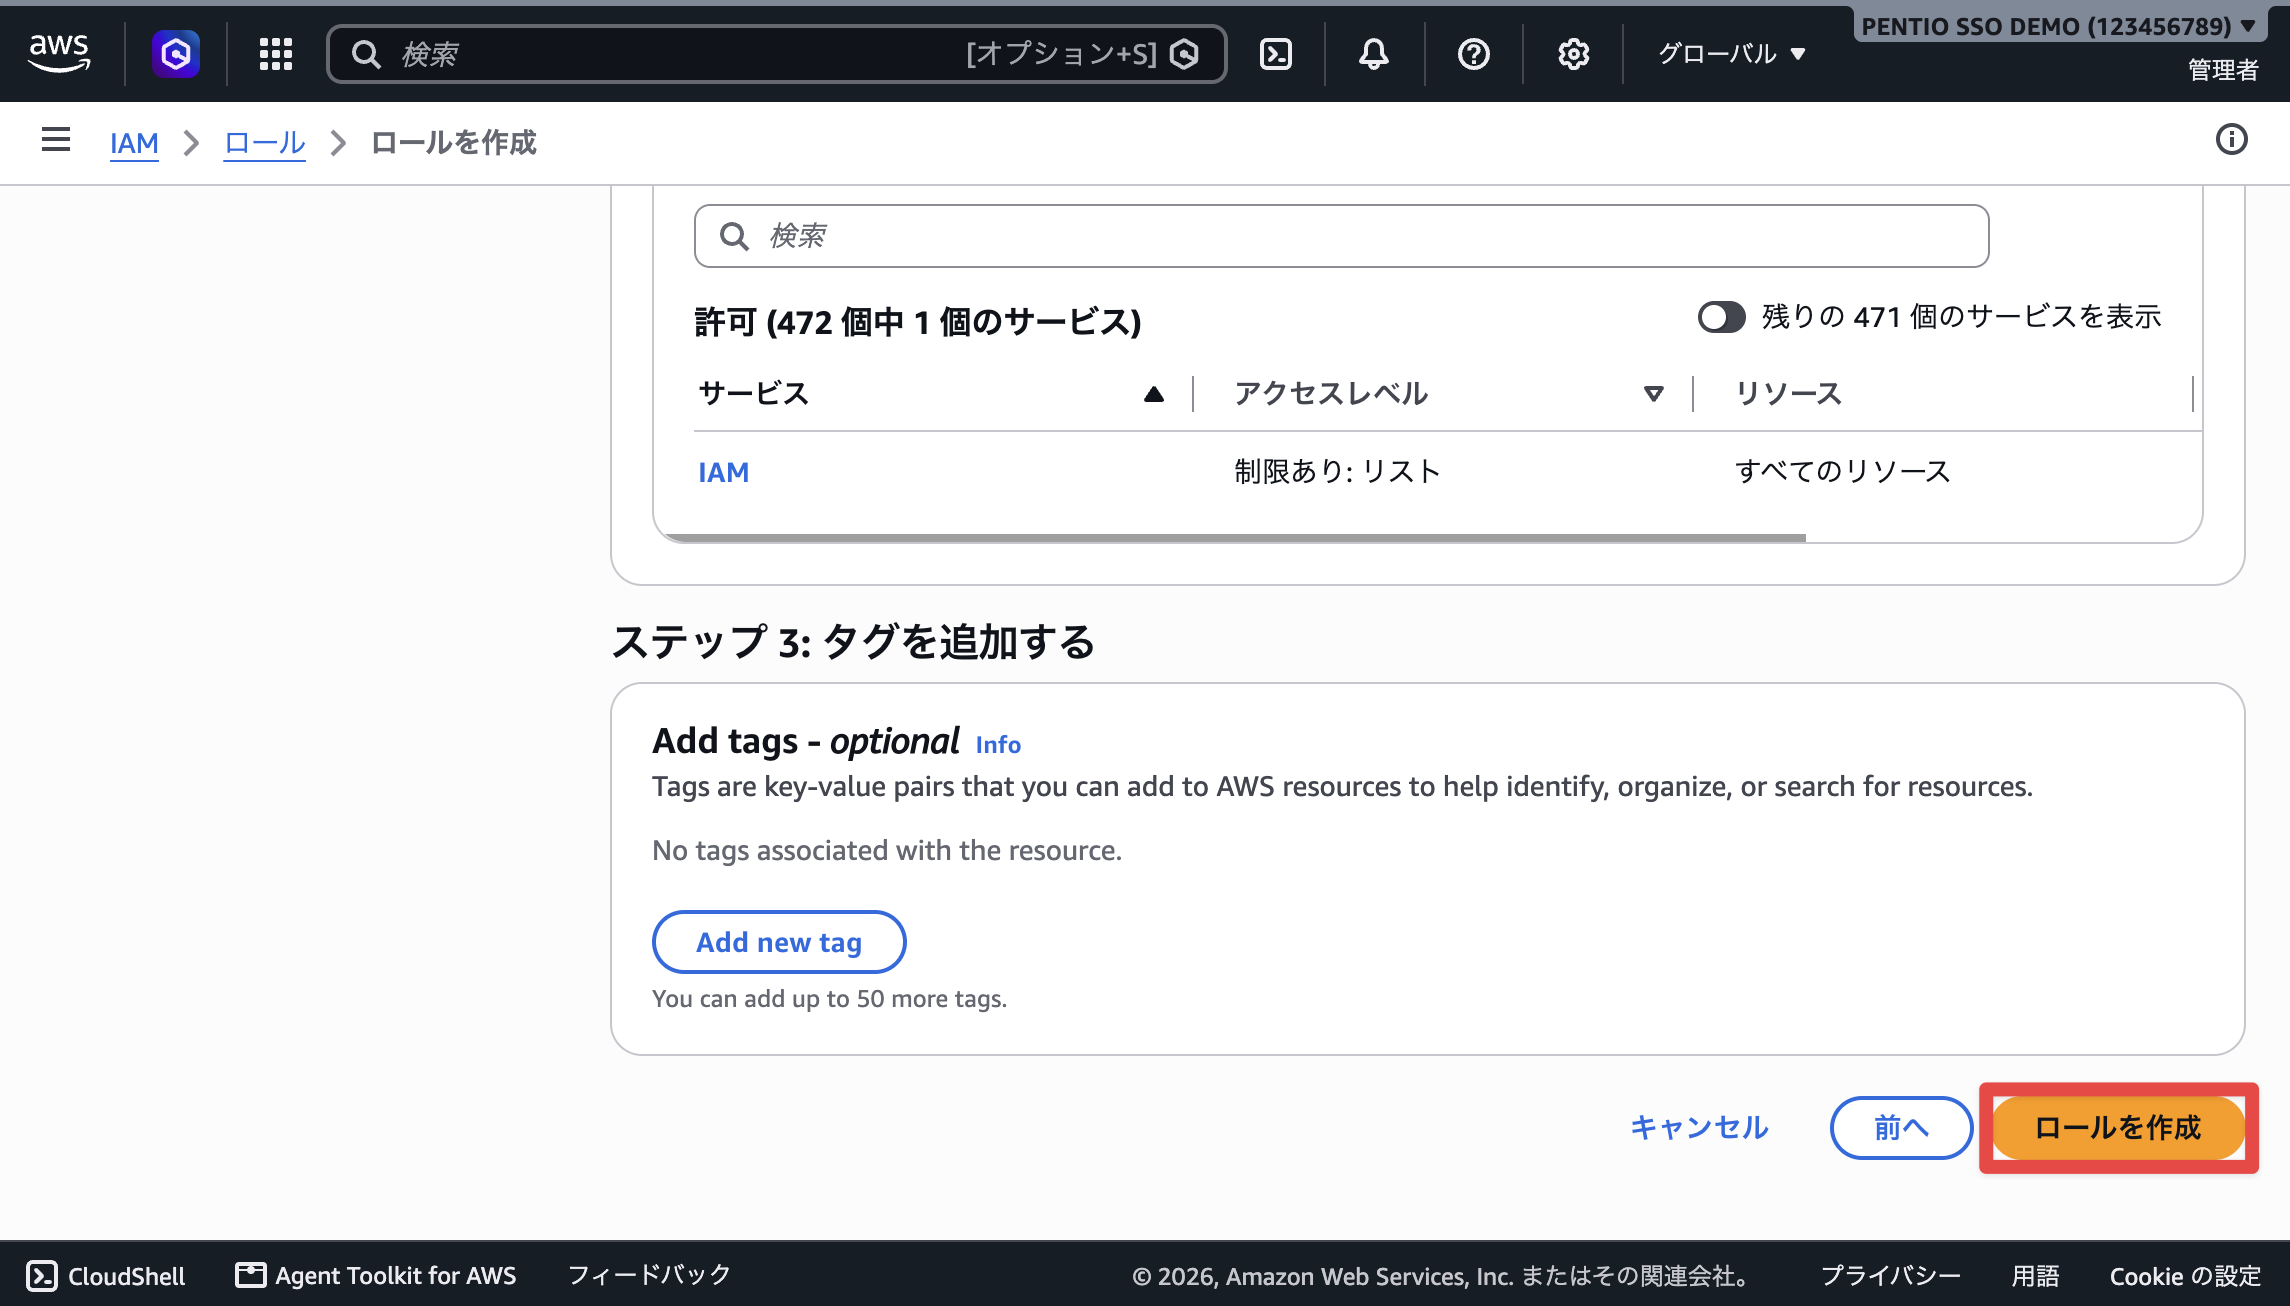This screenshot has width=2290, height=1306.
Task: Select the すべてのリソース cell
Action: 1843,472
